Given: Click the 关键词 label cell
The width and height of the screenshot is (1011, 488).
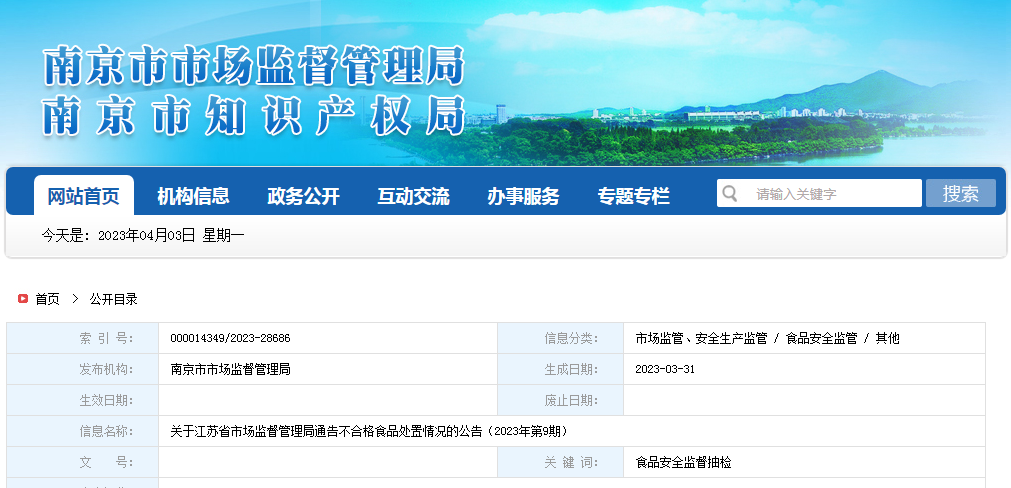Looking at the screenshot, I should click(x=560, y=463).
